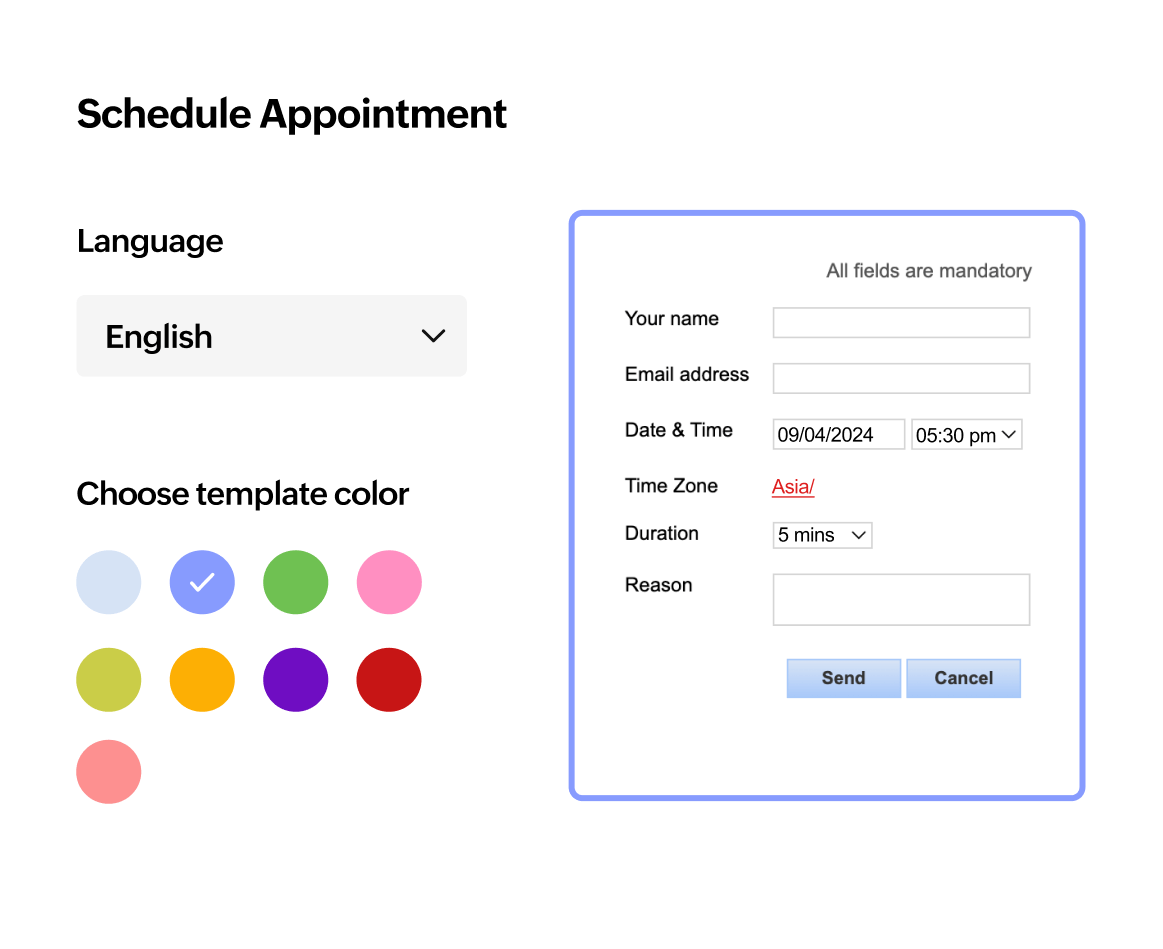Open the English language dropdown
This screenshot has height=949, width=1163.
point(271,336)
